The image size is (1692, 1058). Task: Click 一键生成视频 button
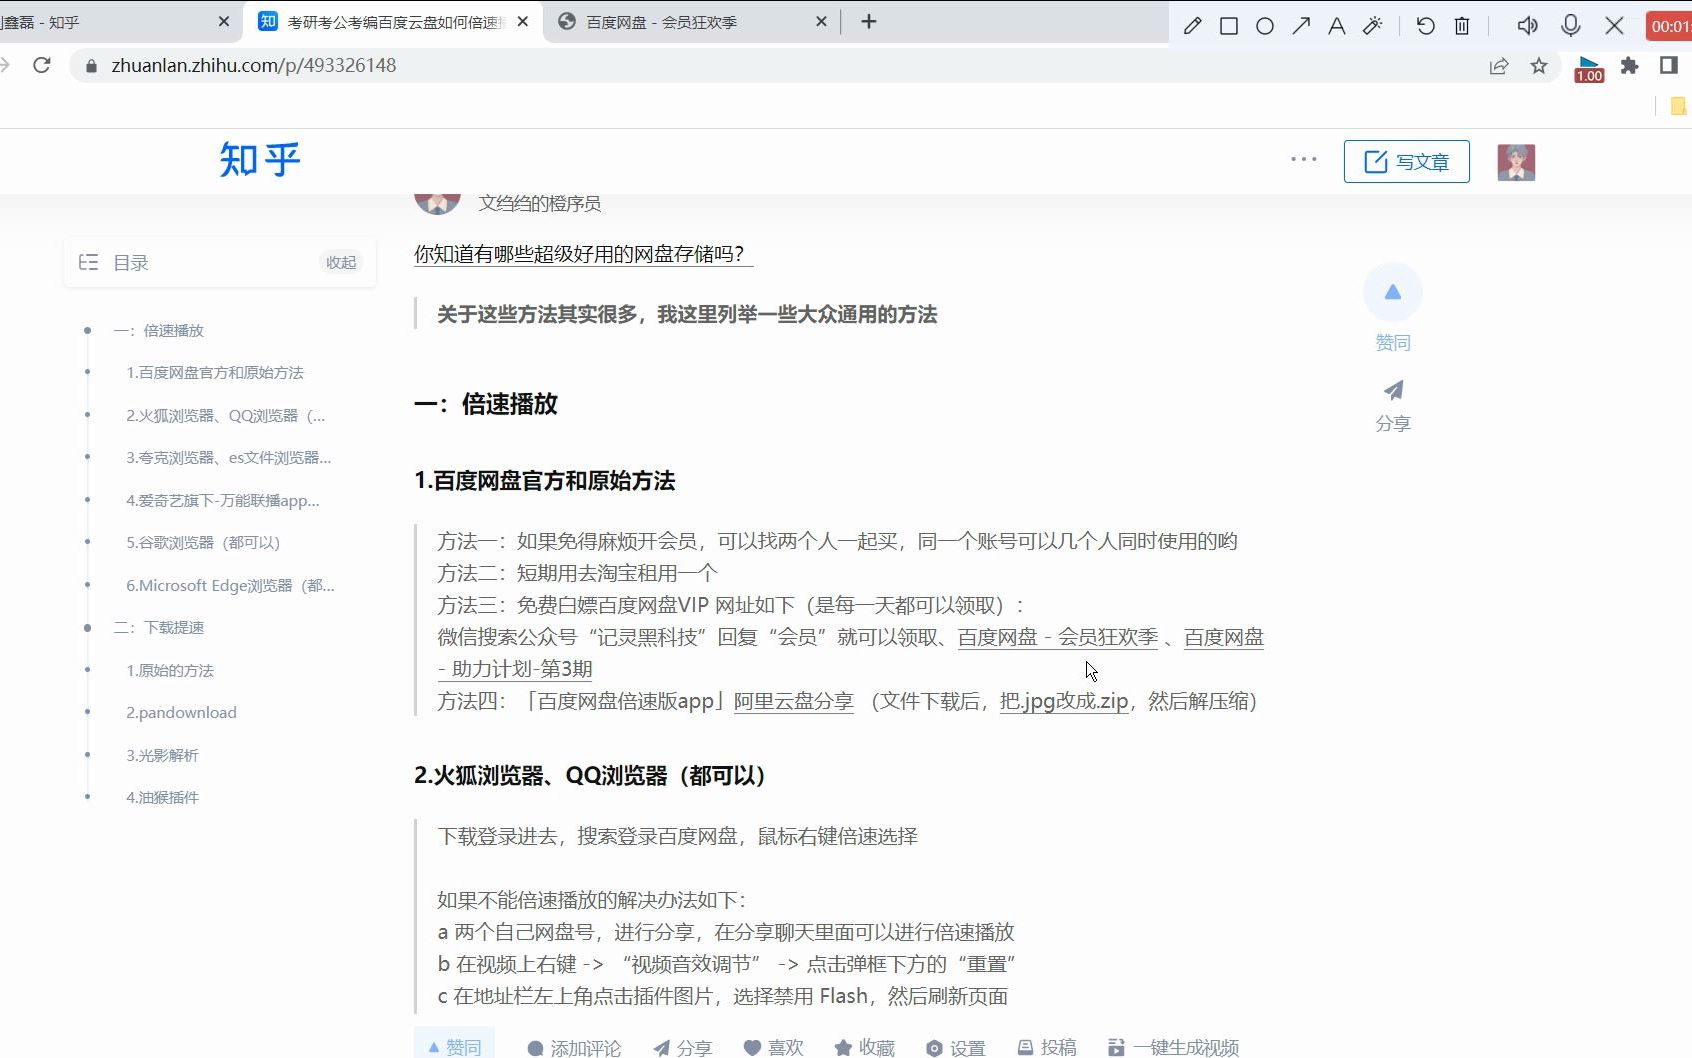click(1173, 1047)
